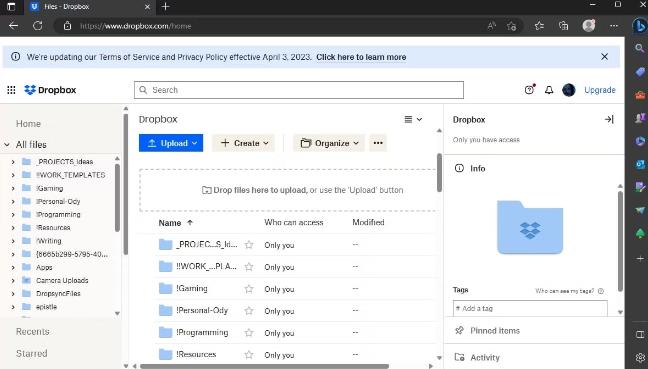Open a new browser tab
The width and height of the screenshot is (648, 369).
tap(165, 6)
